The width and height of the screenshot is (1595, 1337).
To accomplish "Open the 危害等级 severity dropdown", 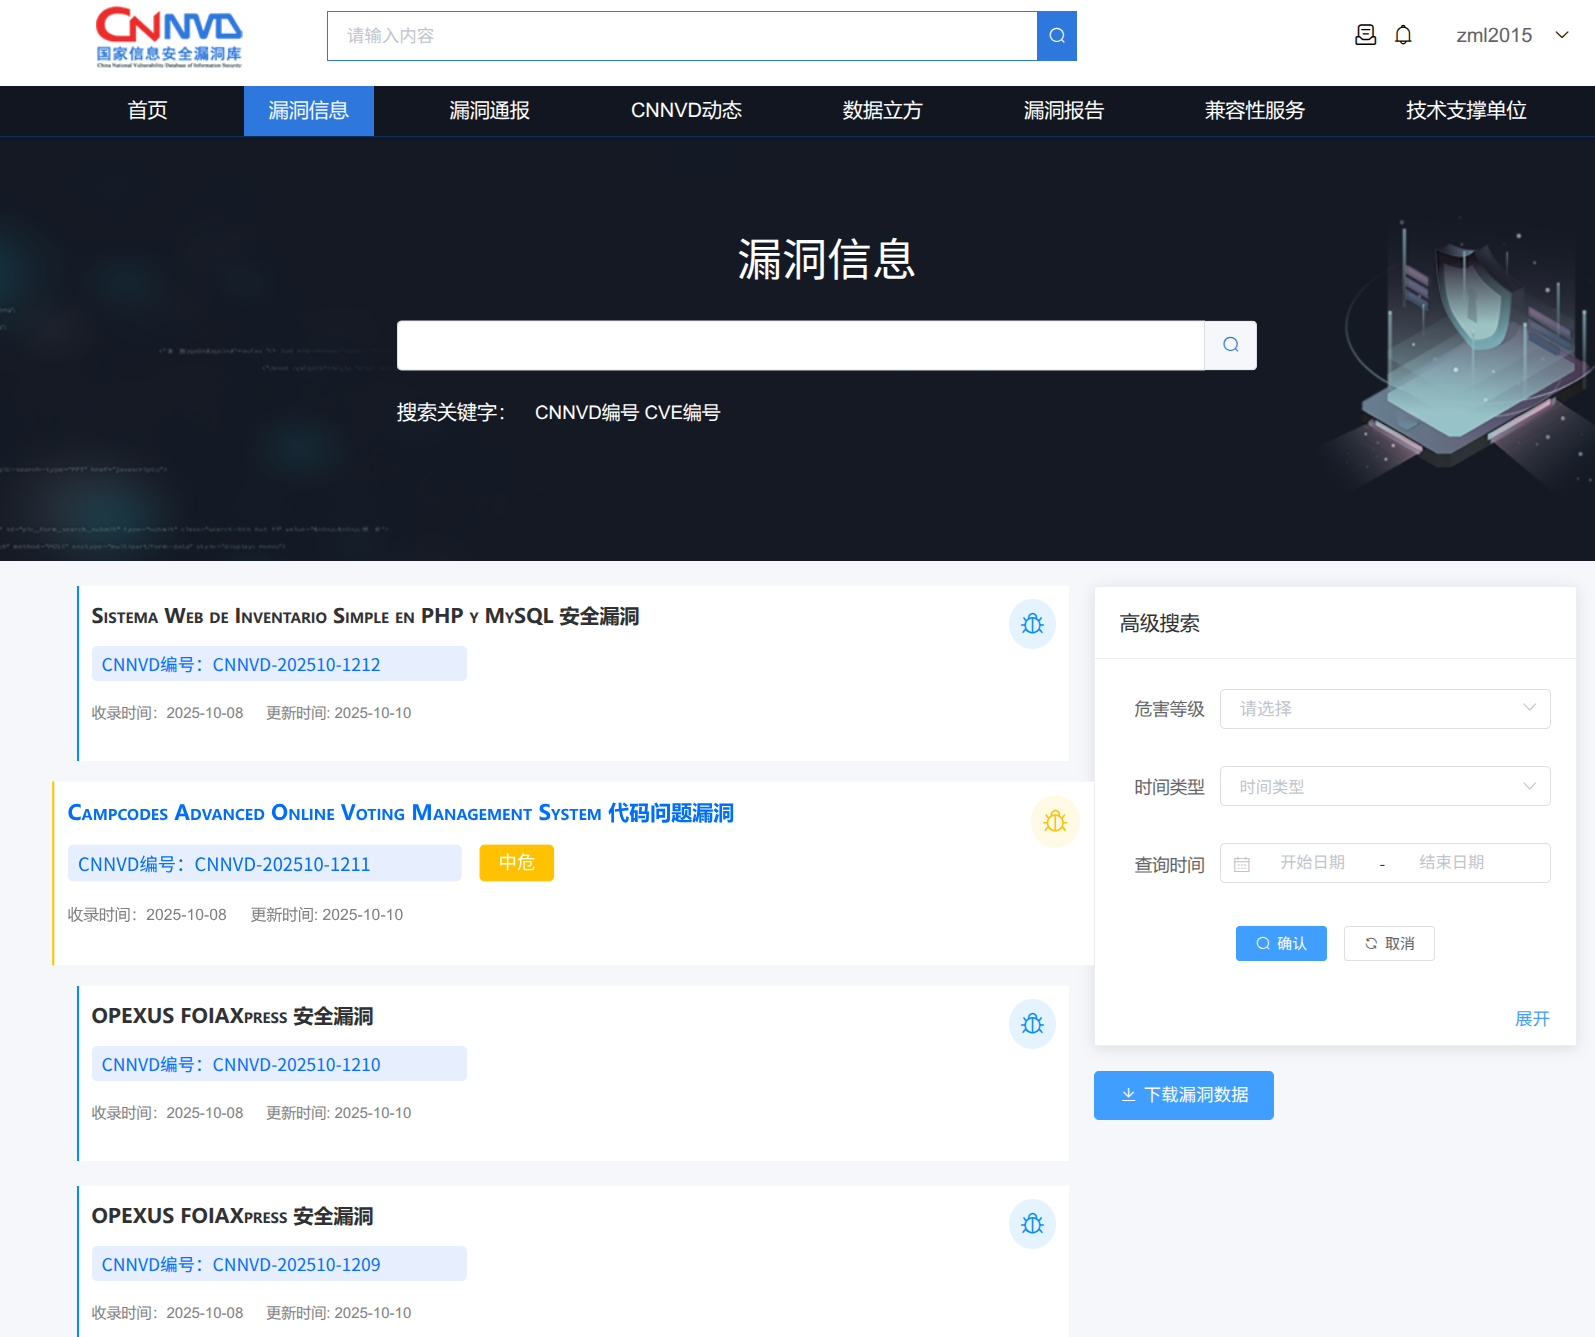I will pyautogui.click(x=1384, y=709).
